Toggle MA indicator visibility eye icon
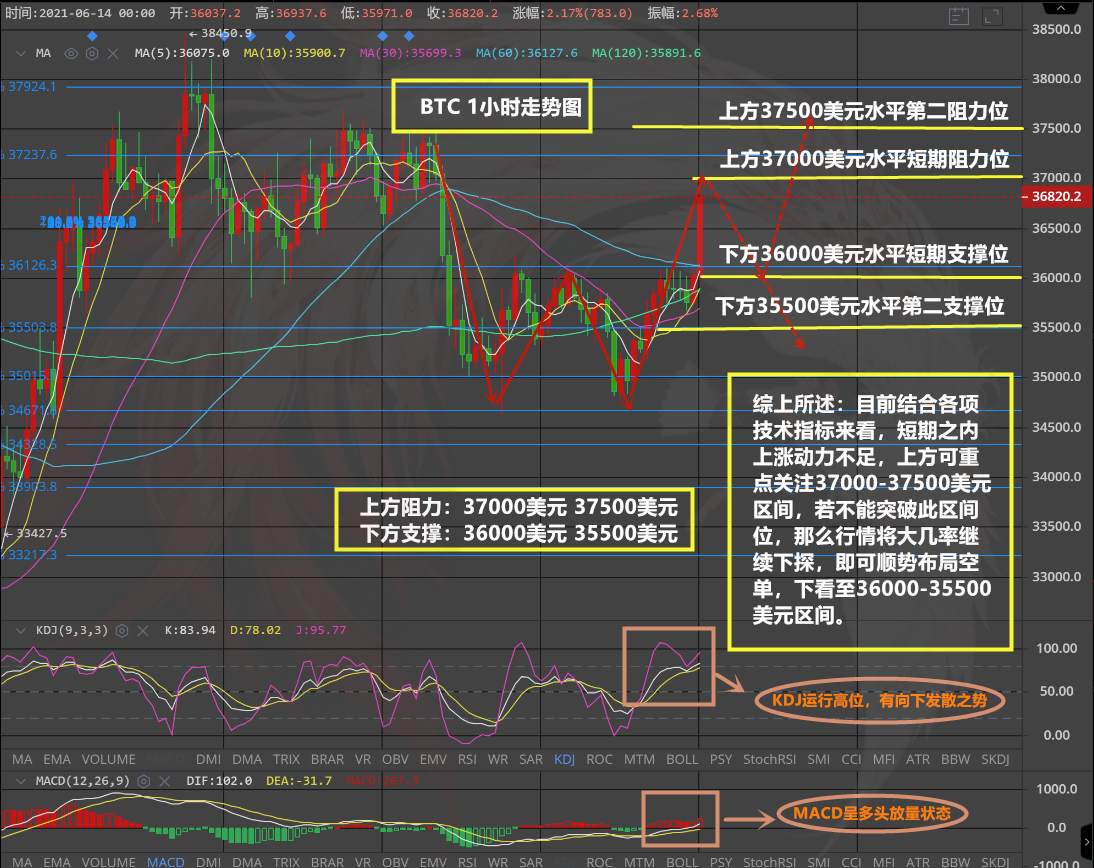 (71, 53)
